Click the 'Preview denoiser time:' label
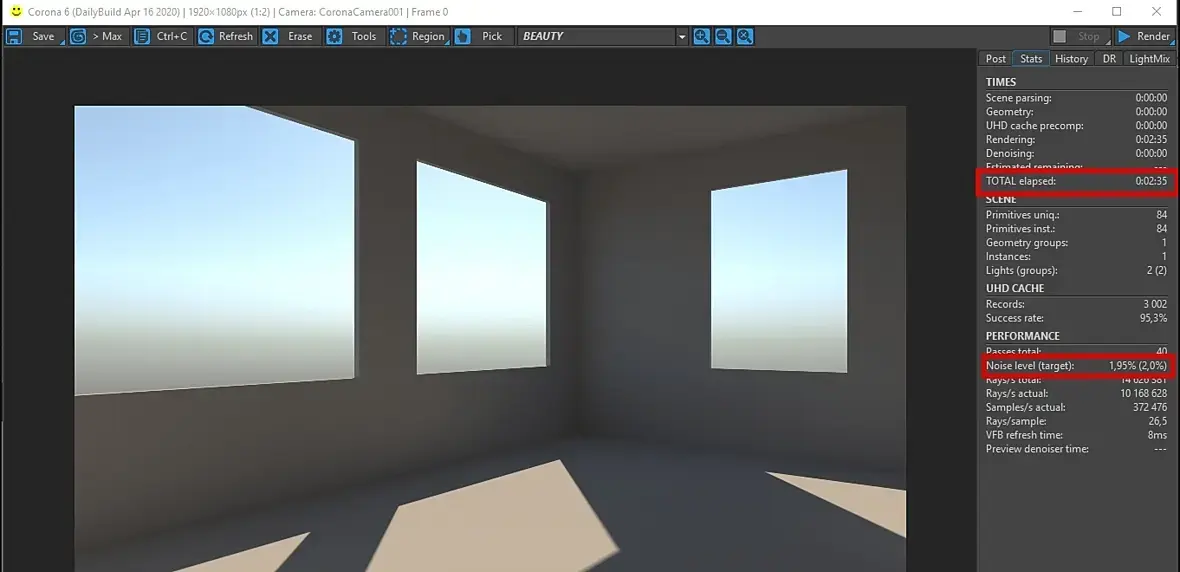The height and width of the screenshot is (572, 1180). (1037, 449)
